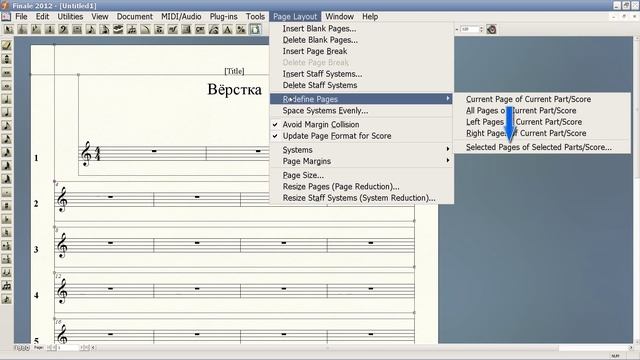
Task: Select the Measure tool icon
Action: pyautogui.click(x=77, y=29)
